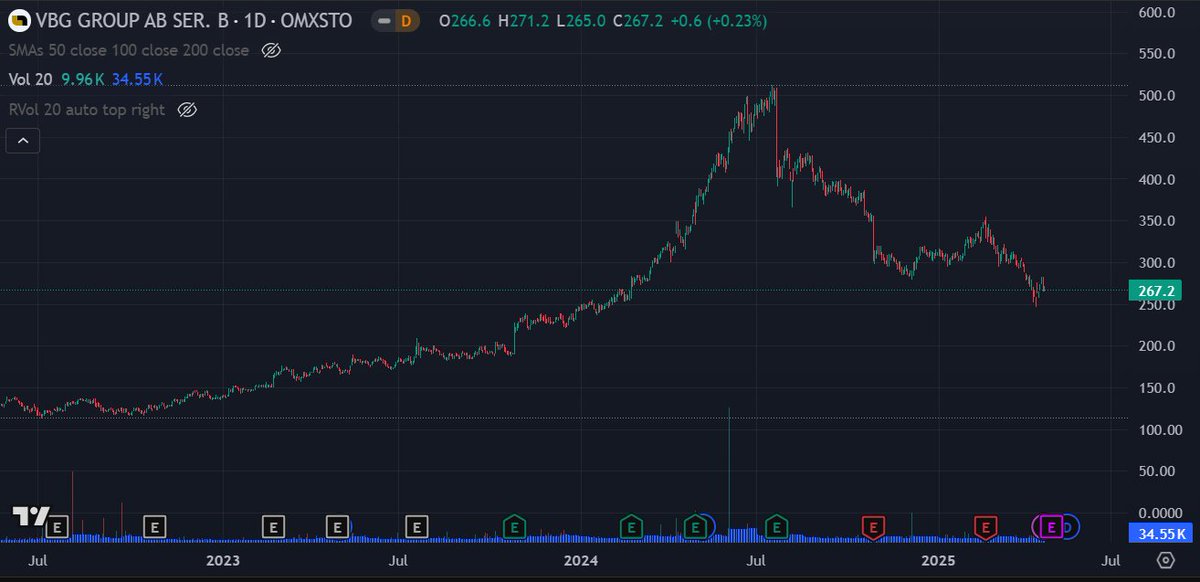Open chart settings gear icon
This screenshot has height=582, width=1200.
pyautogui.click(x=1165, y=560)
